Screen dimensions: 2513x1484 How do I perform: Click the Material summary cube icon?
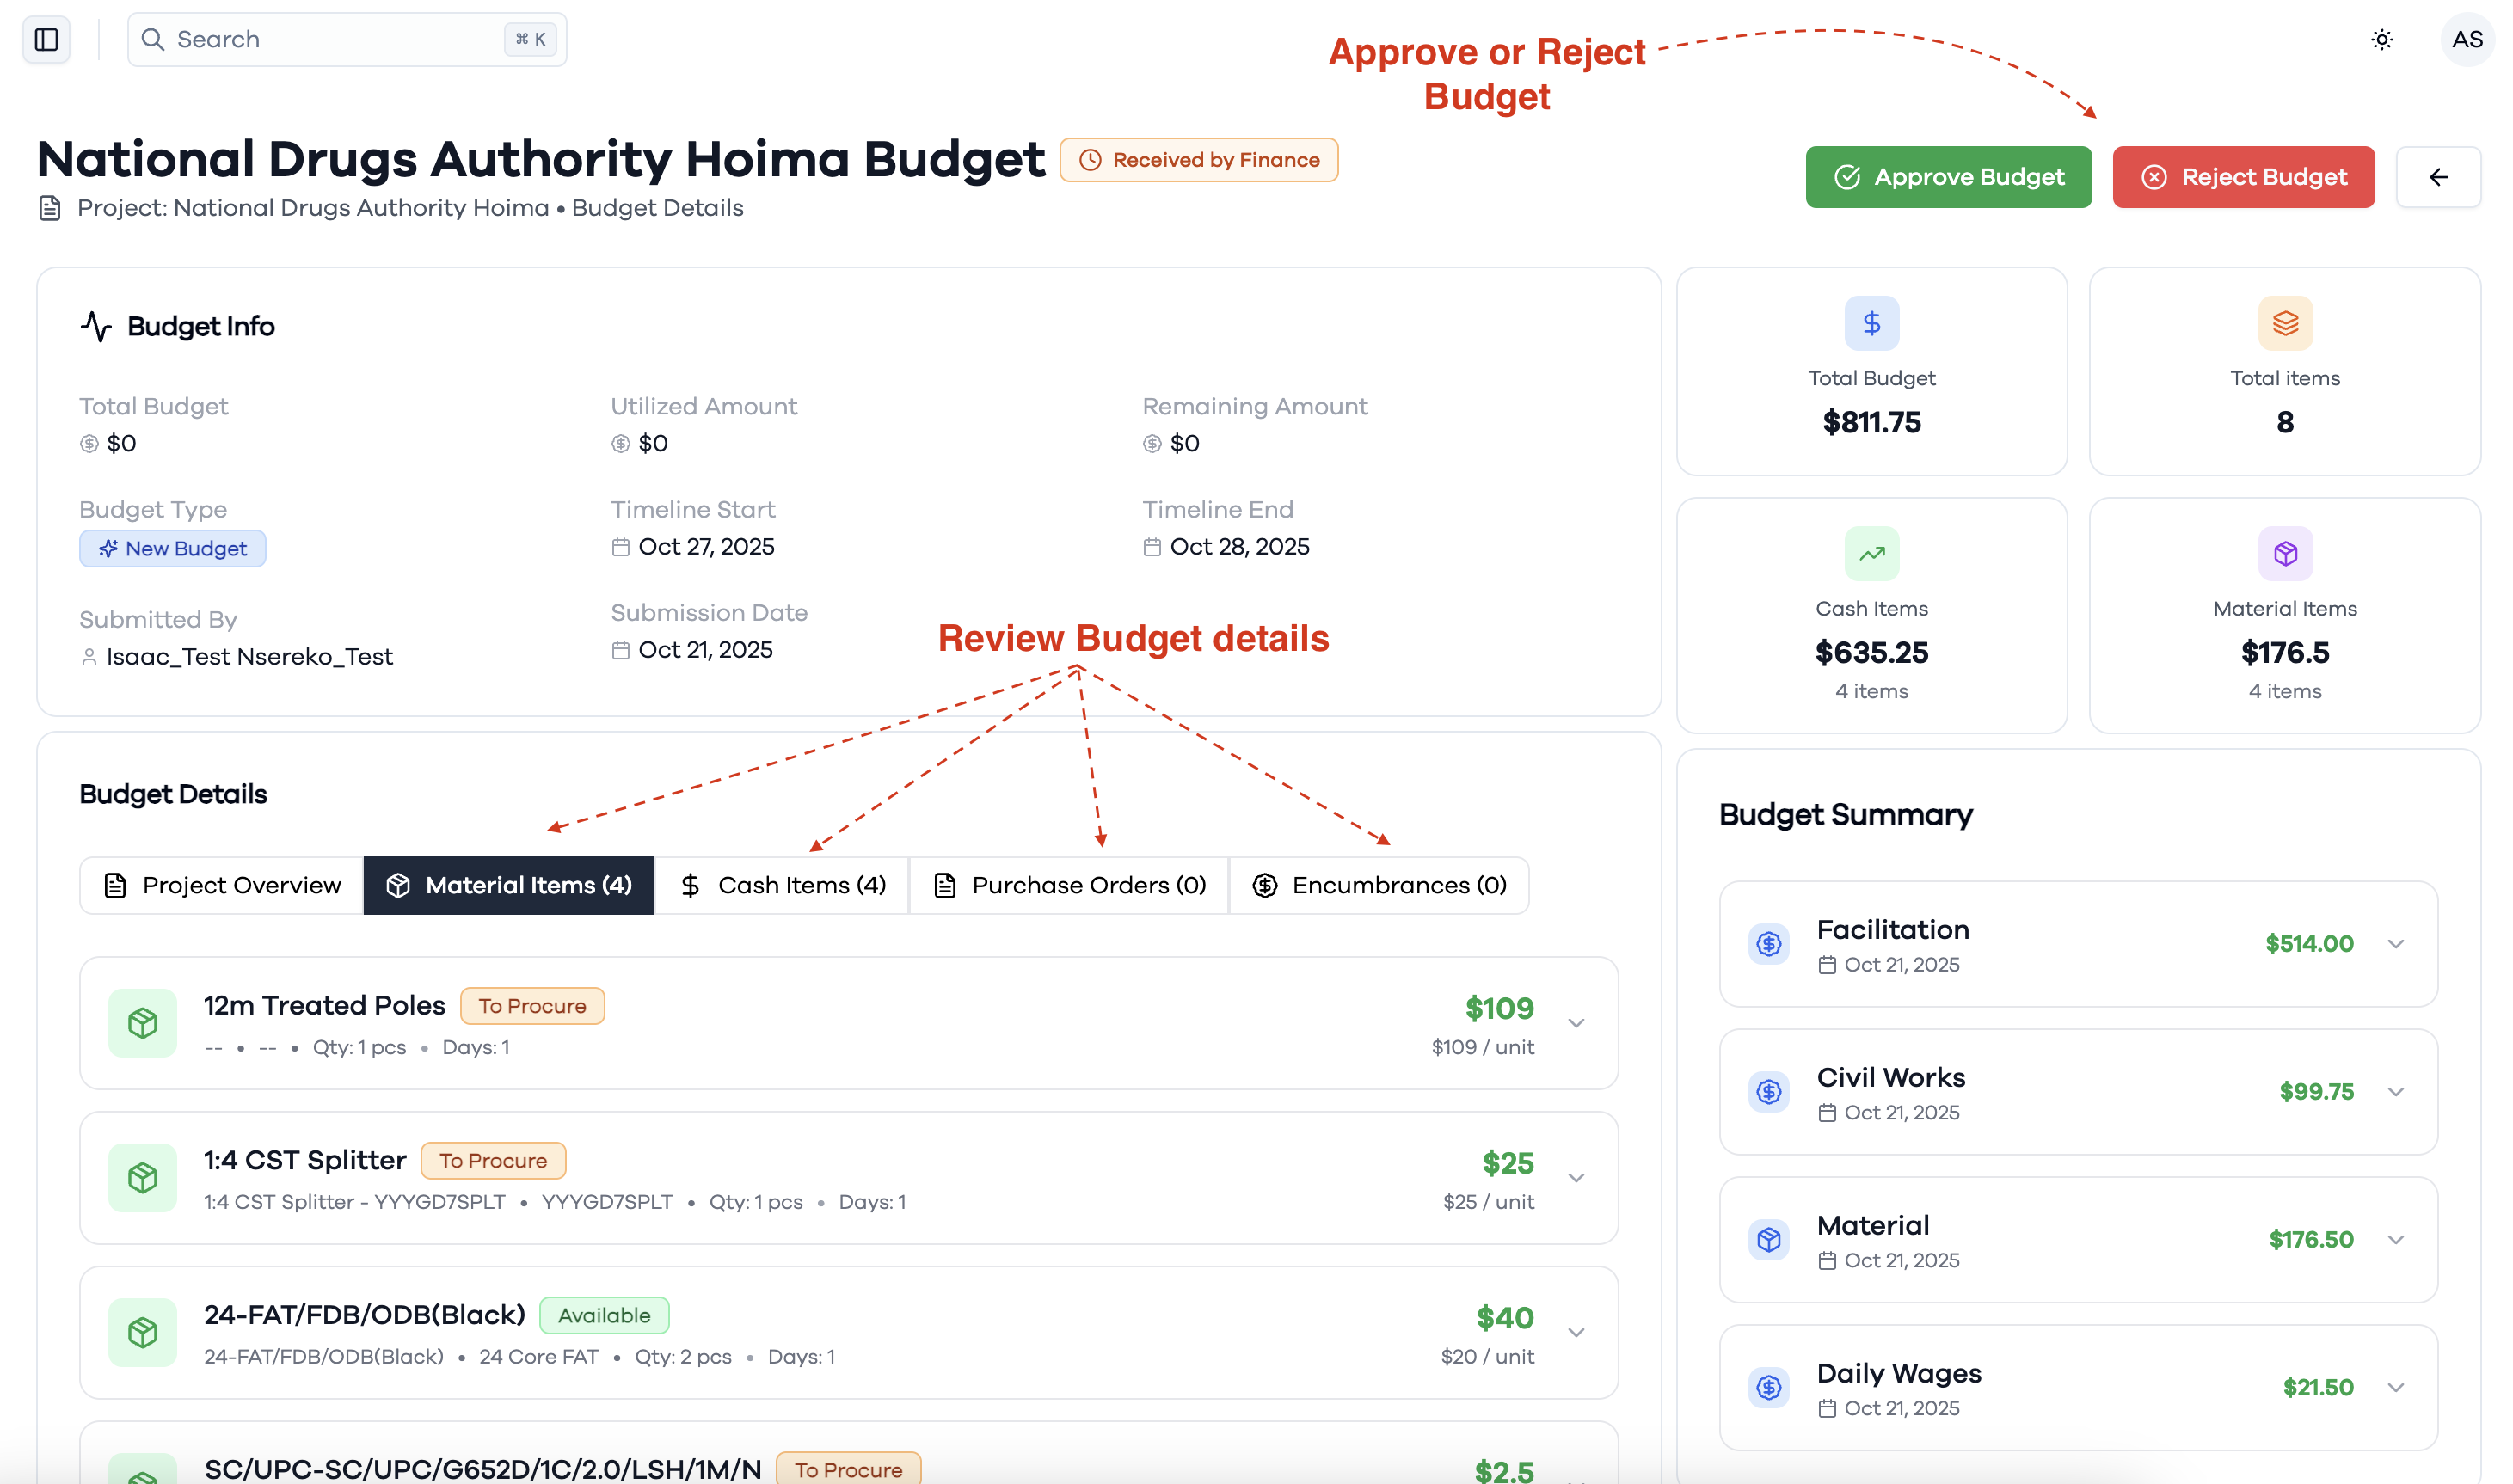(1768, 1239)
